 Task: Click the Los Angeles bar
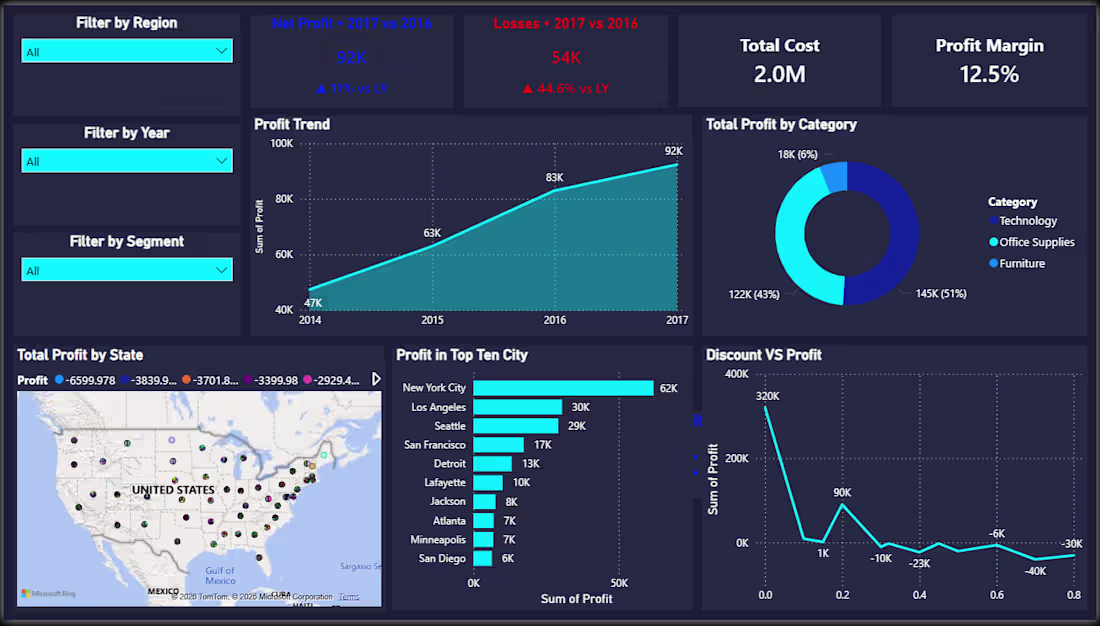[x=518, y=407]
